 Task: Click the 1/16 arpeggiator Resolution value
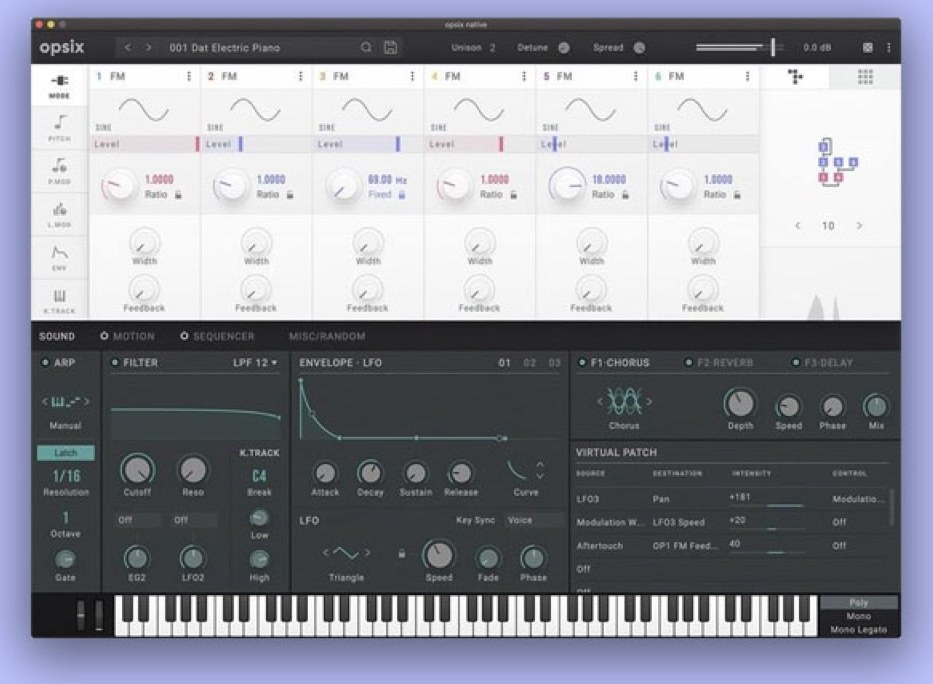click(x=66, y=476)
